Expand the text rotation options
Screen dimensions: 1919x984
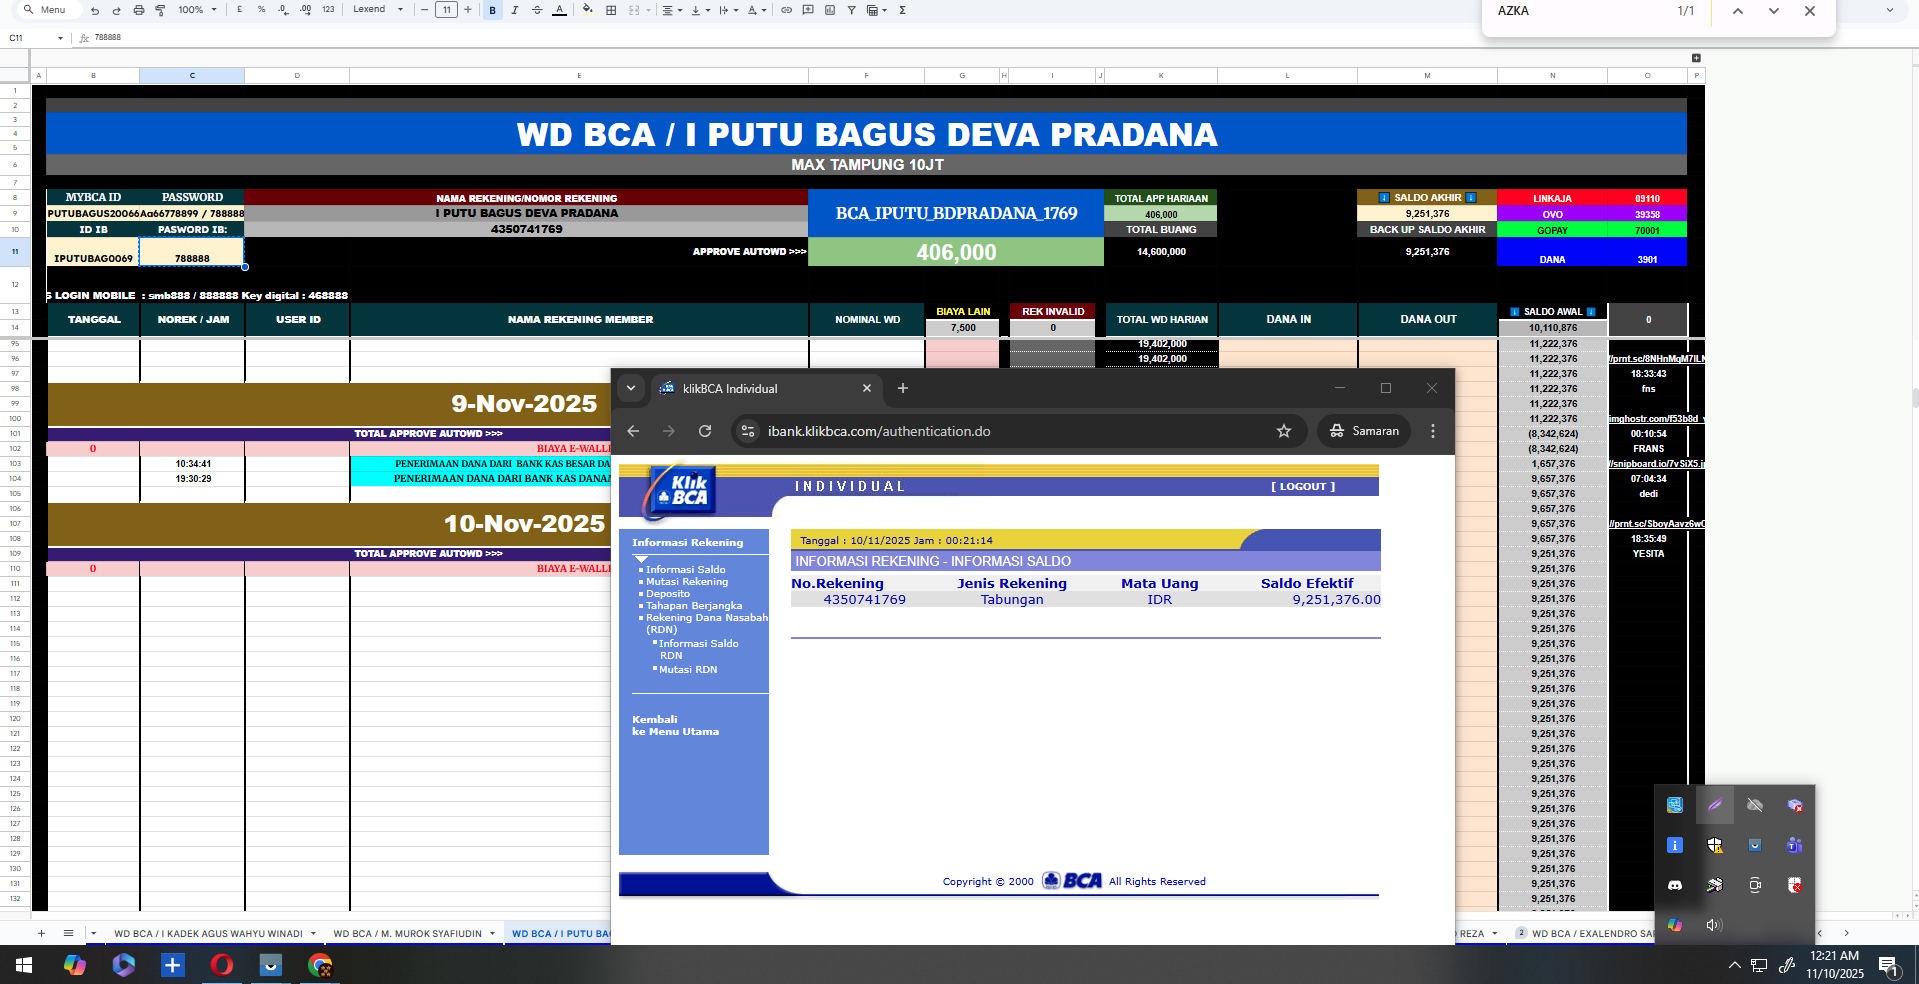757,10
